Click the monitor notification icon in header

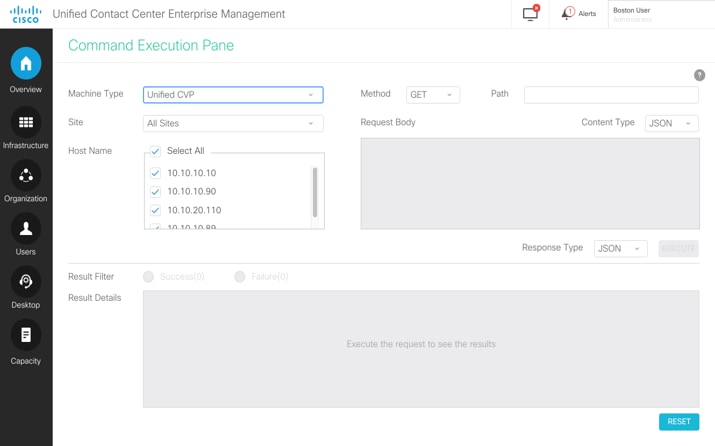(x=530, y=13)
